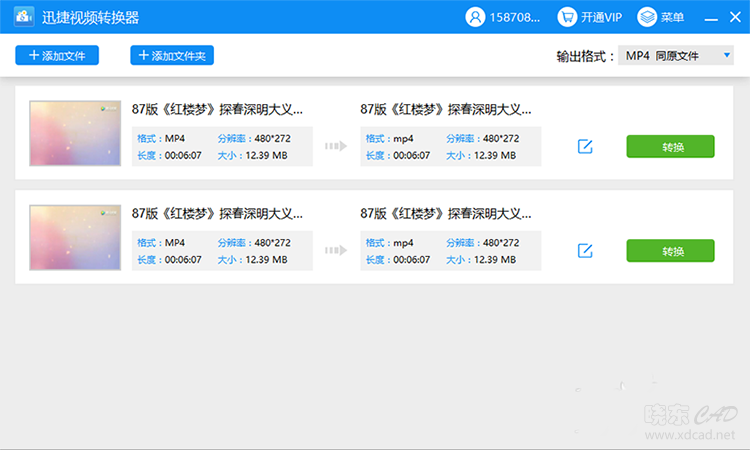This screenshot has width=750, height=450.
Task: Open the 开通VIP shopping cart option
Action: click(x=590, y=17)
